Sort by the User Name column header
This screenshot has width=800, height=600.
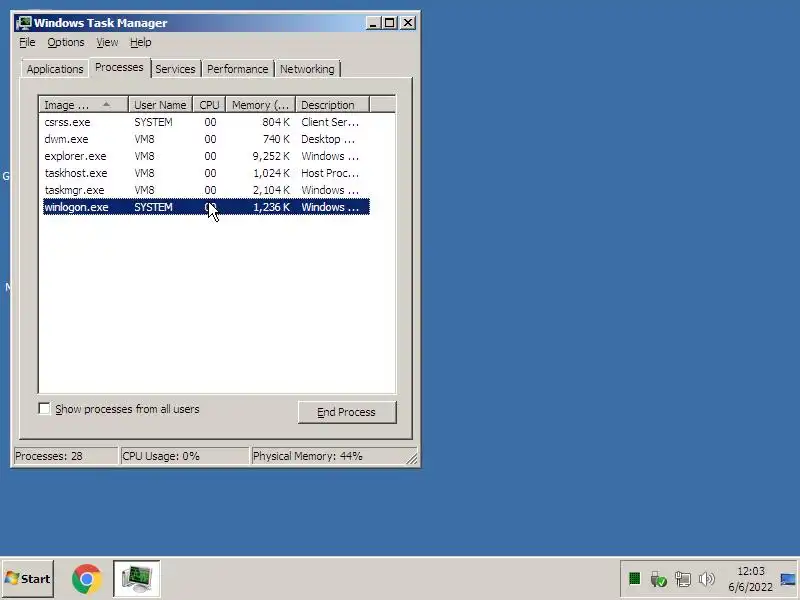(x=160, y=105)
